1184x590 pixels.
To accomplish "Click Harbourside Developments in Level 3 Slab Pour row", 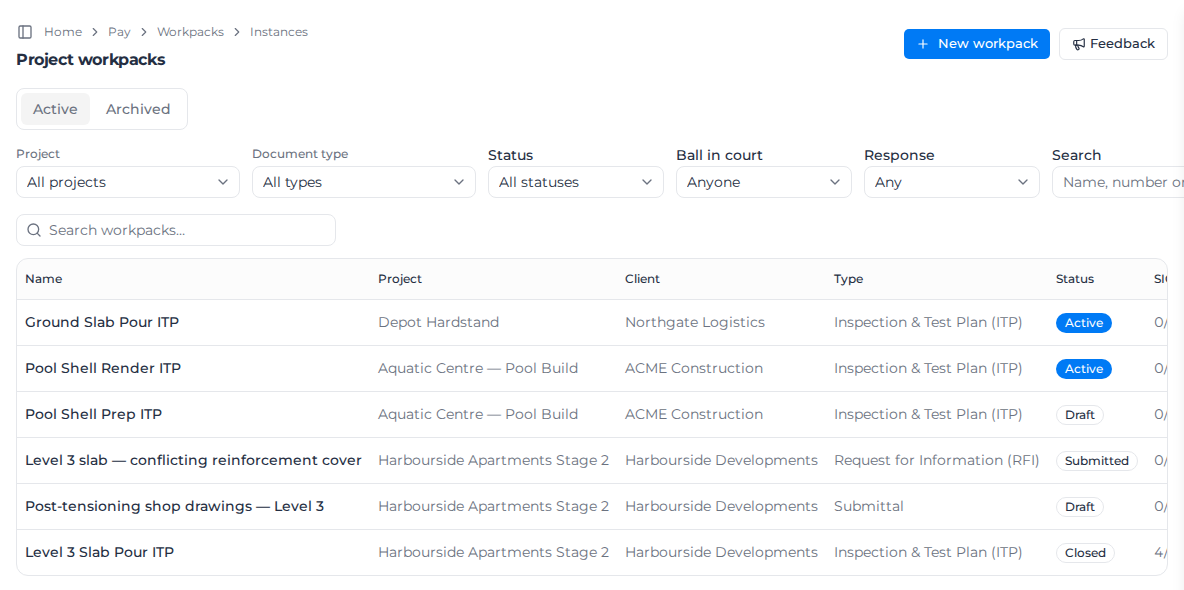I will pos(721,553).
